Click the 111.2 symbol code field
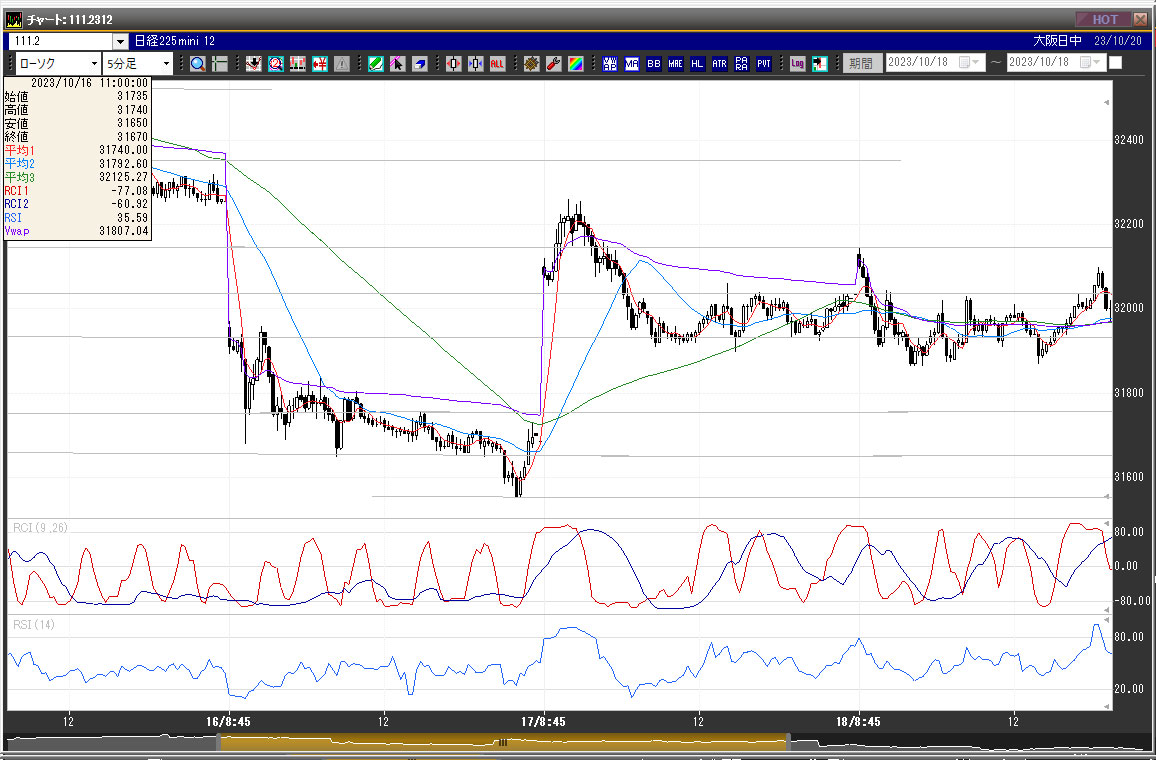 point(60,41)
